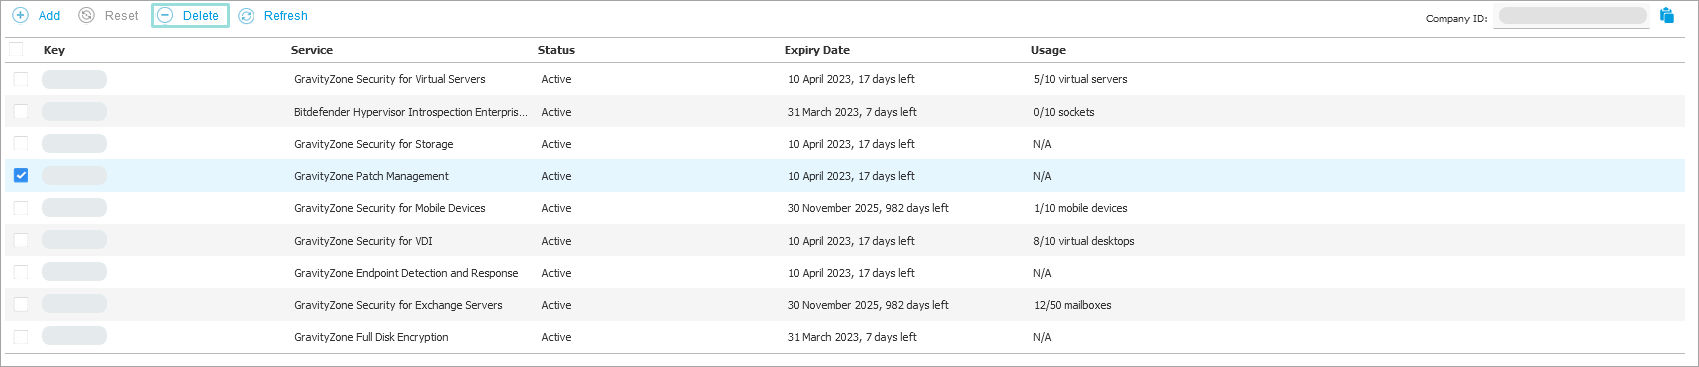The height and width of the screenshot is (367, 1699).
Task: Click '12/50 mailboxes' usage cell
Action: (1072, 305)
